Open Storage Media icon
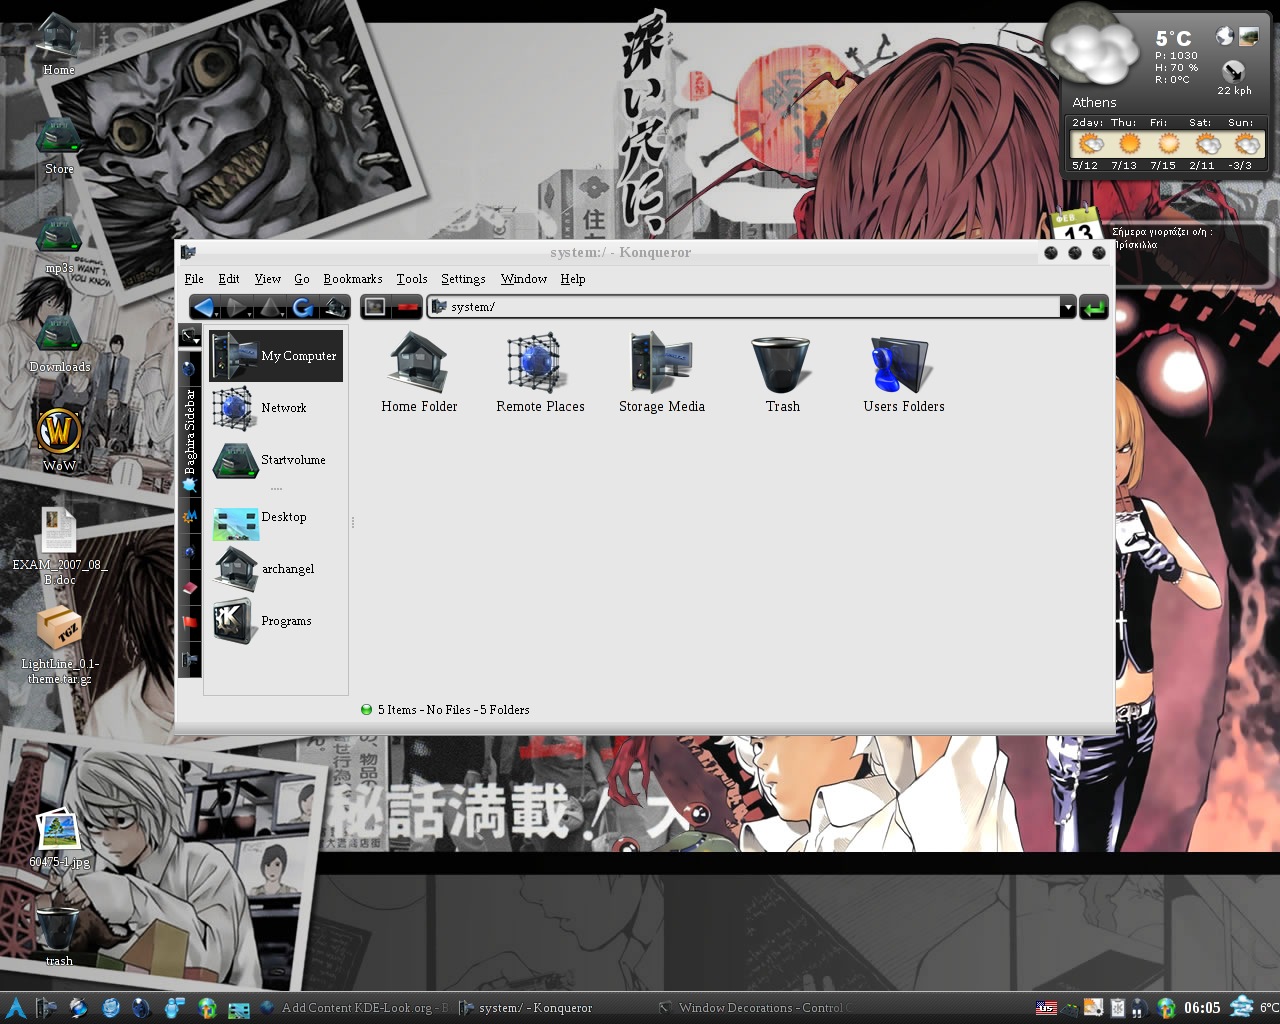 click(661, 373)
